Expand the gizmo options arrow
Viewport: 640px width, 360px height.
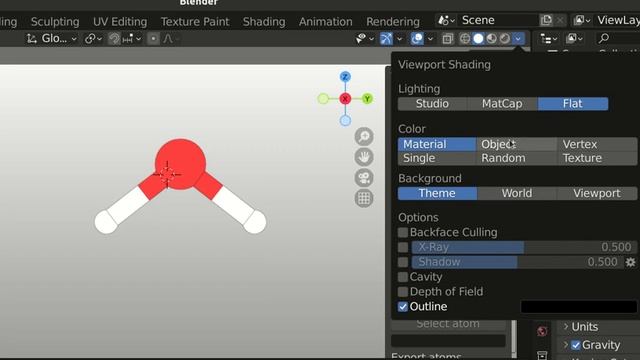(x=399, y=39)
